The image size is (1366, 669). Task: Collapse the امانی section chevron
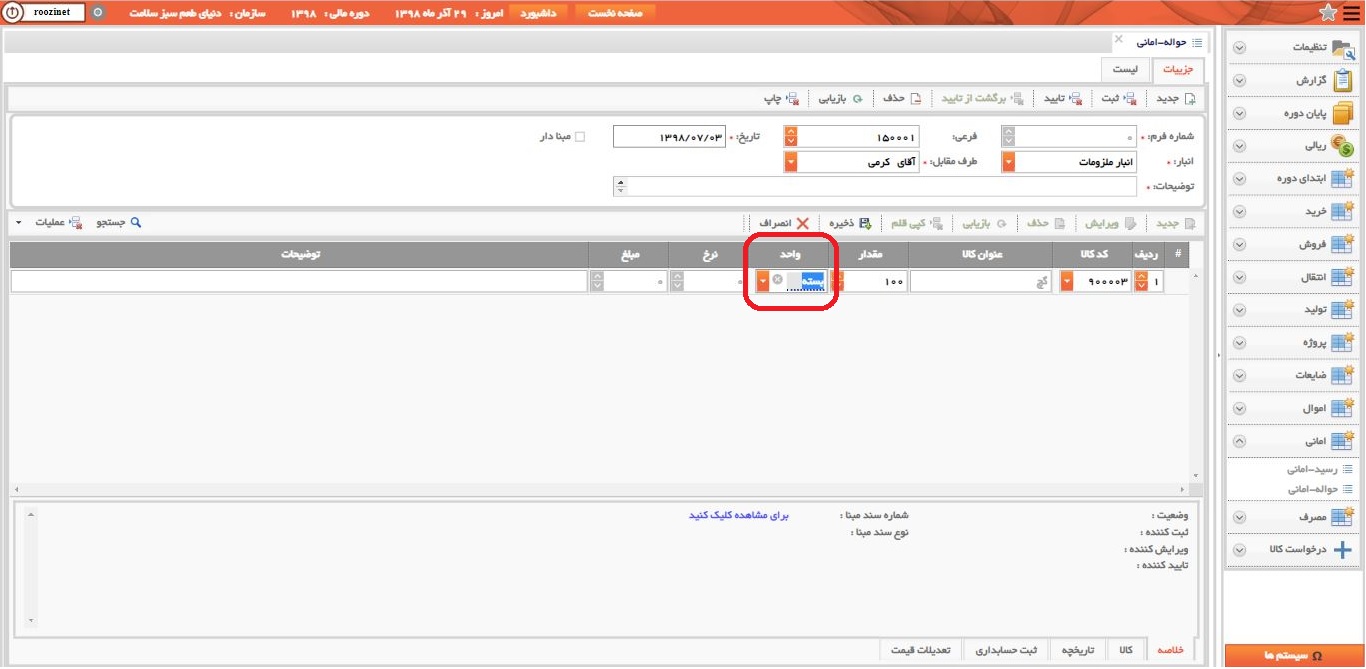click(x=1240, y=440)
